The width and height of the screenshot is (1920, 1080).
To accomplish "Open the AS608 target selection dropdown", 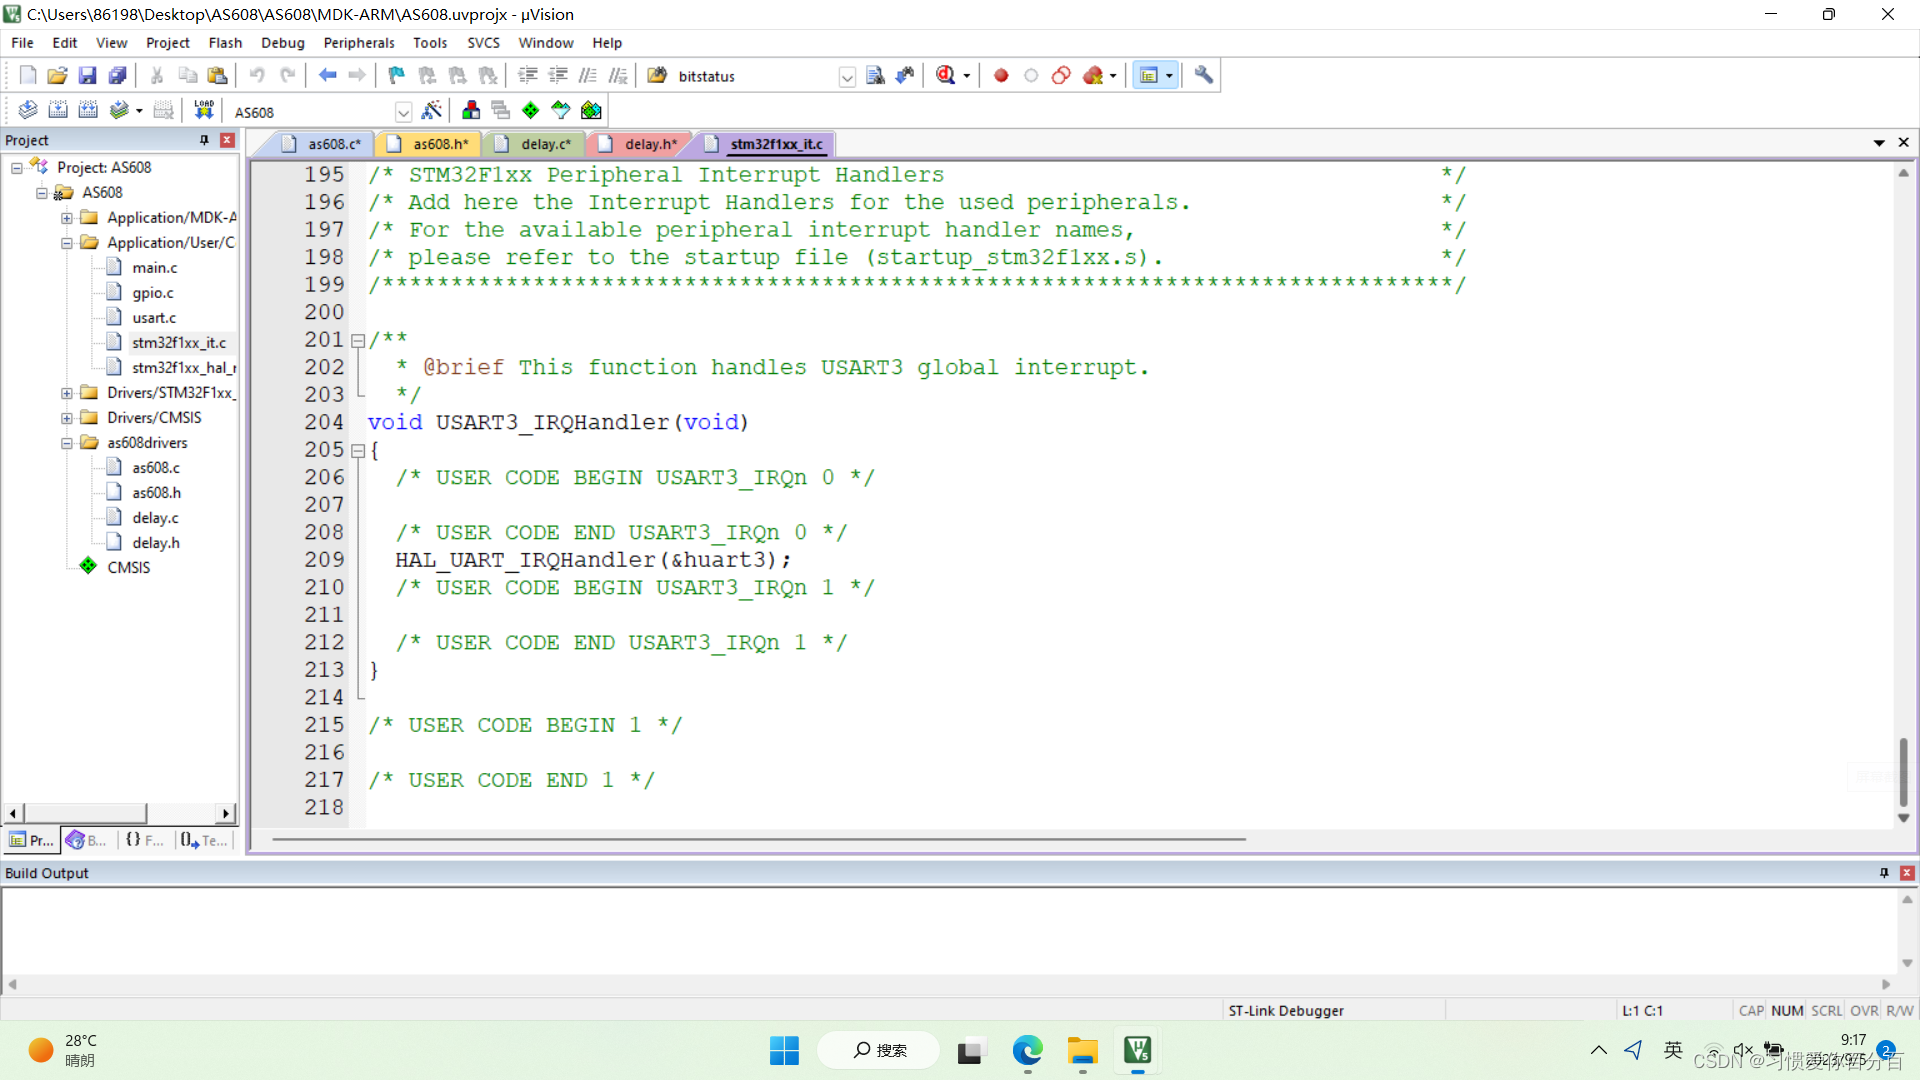I will pos(403,112).
